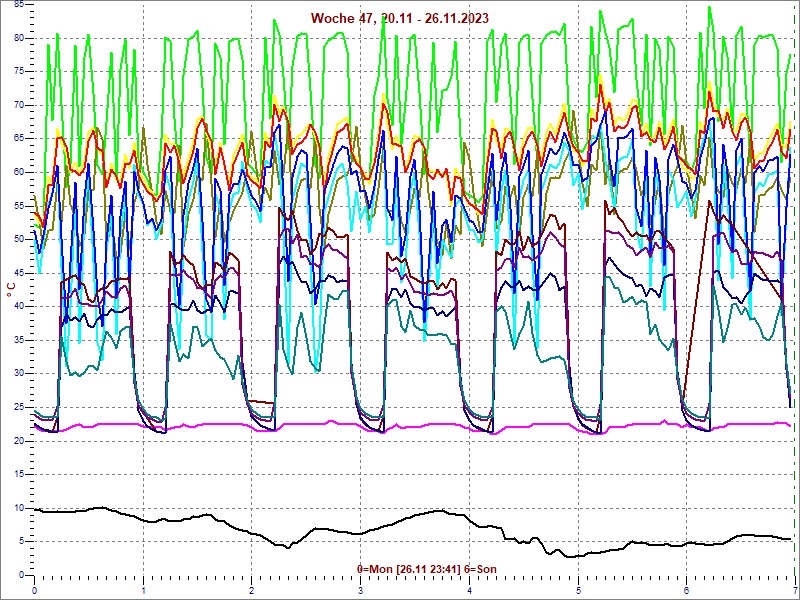
Task: Select day 1 tick on the x-axis
Action: pos(143,589)
